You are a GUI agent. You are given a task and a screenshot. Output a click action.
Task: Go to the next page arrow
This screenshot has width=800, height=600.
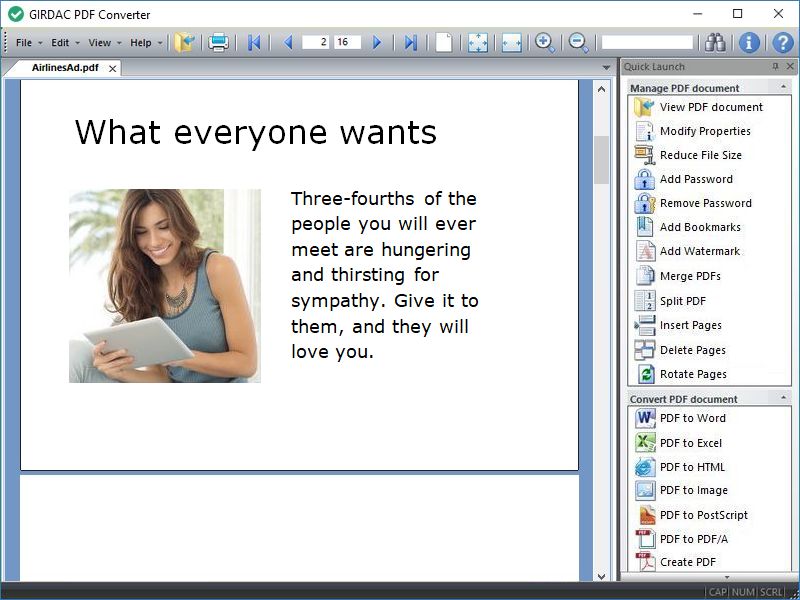377,42
